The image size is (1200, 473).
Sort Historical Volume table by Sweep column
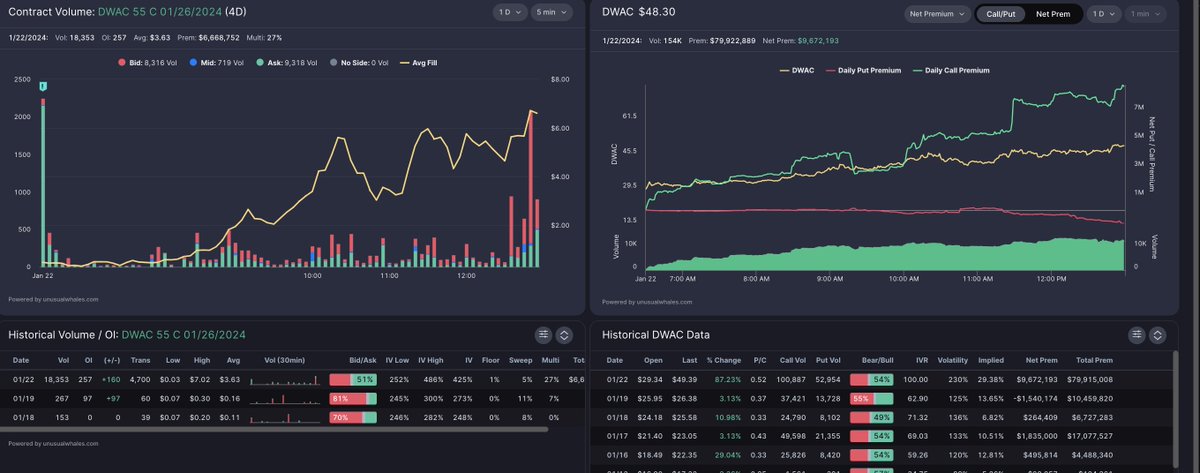(520, 359)
